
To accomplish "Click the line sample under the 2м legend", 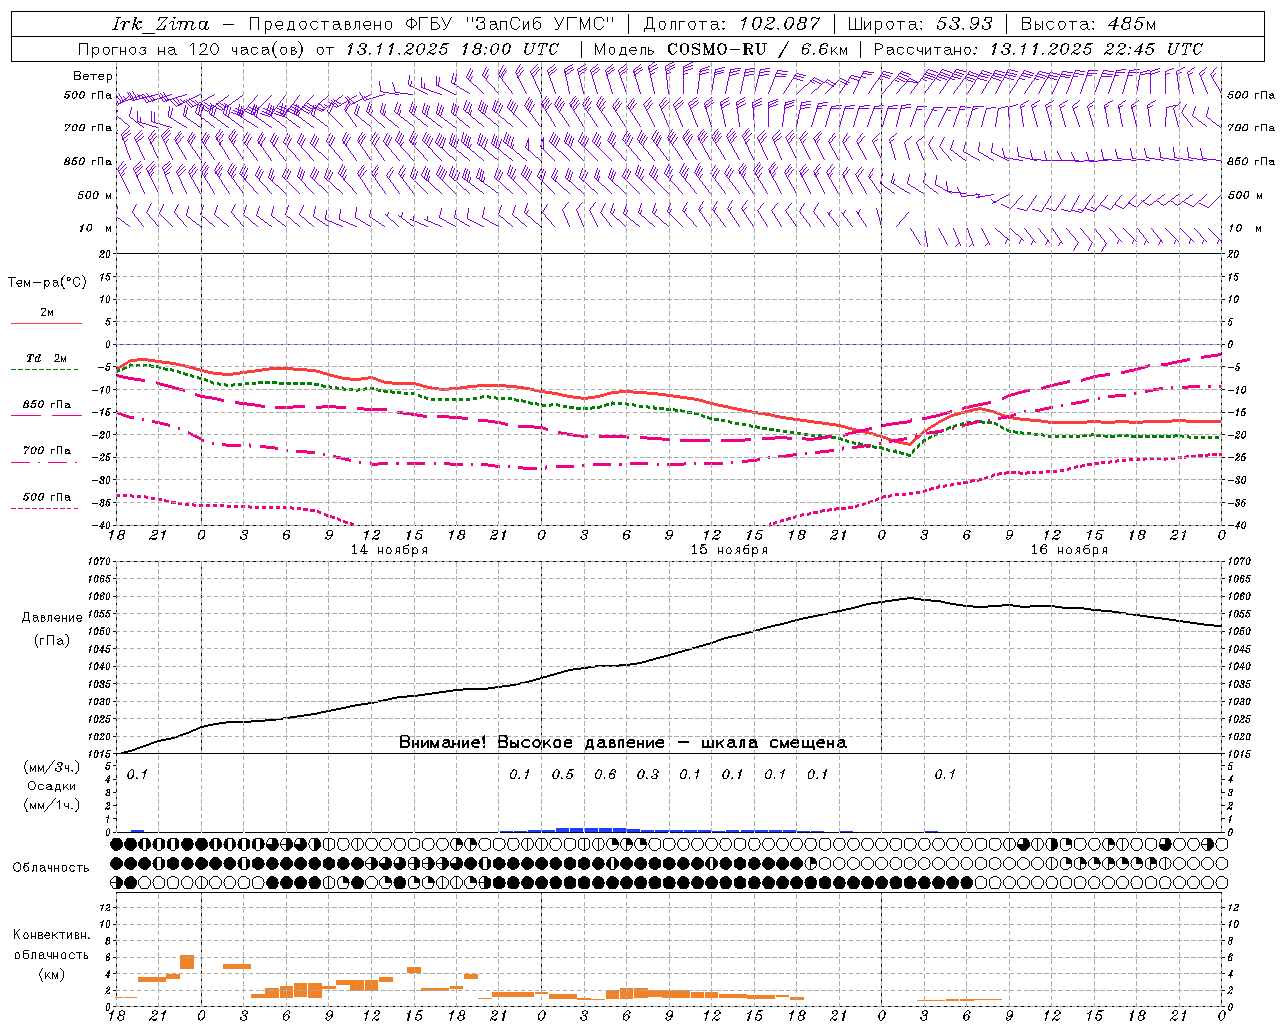I will point(46,324).
